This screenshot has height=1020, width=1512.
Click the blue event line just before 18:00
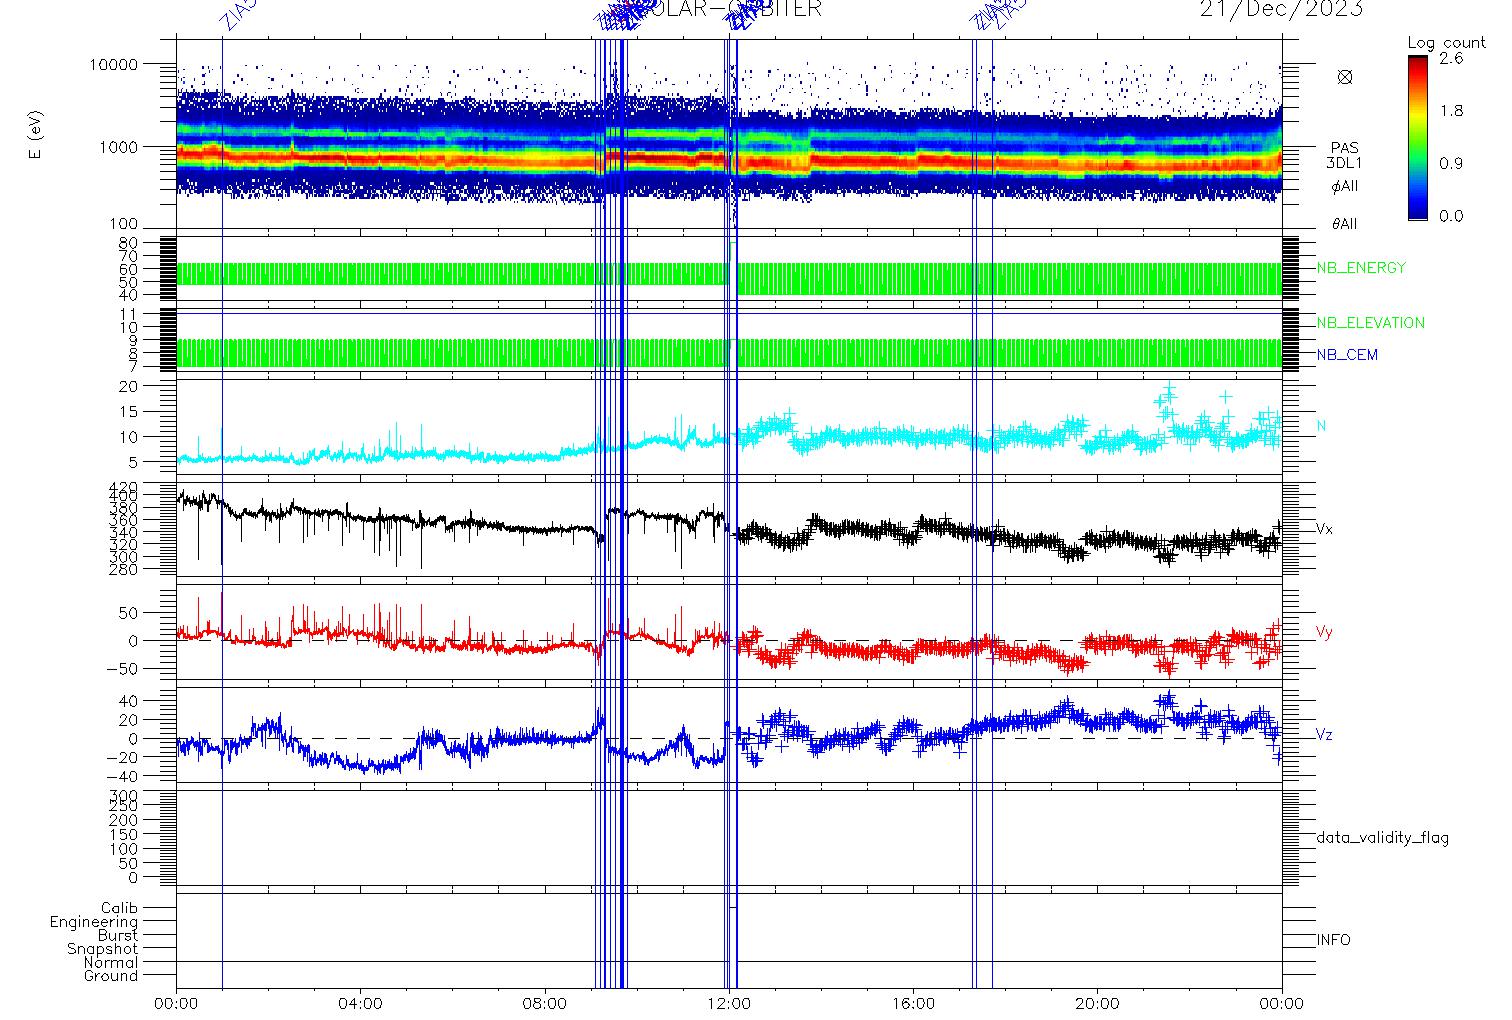(x=992, y=512)
